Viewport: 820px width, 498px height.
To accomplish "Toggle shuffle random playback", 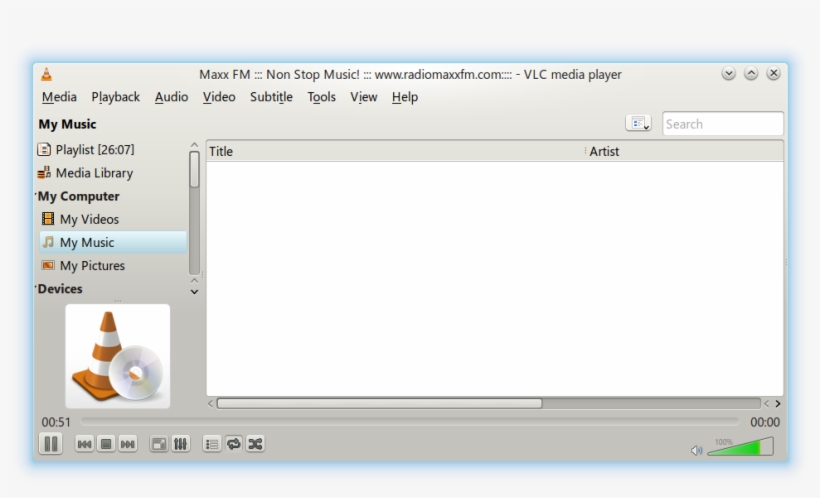I will click(x=255, y=444).
